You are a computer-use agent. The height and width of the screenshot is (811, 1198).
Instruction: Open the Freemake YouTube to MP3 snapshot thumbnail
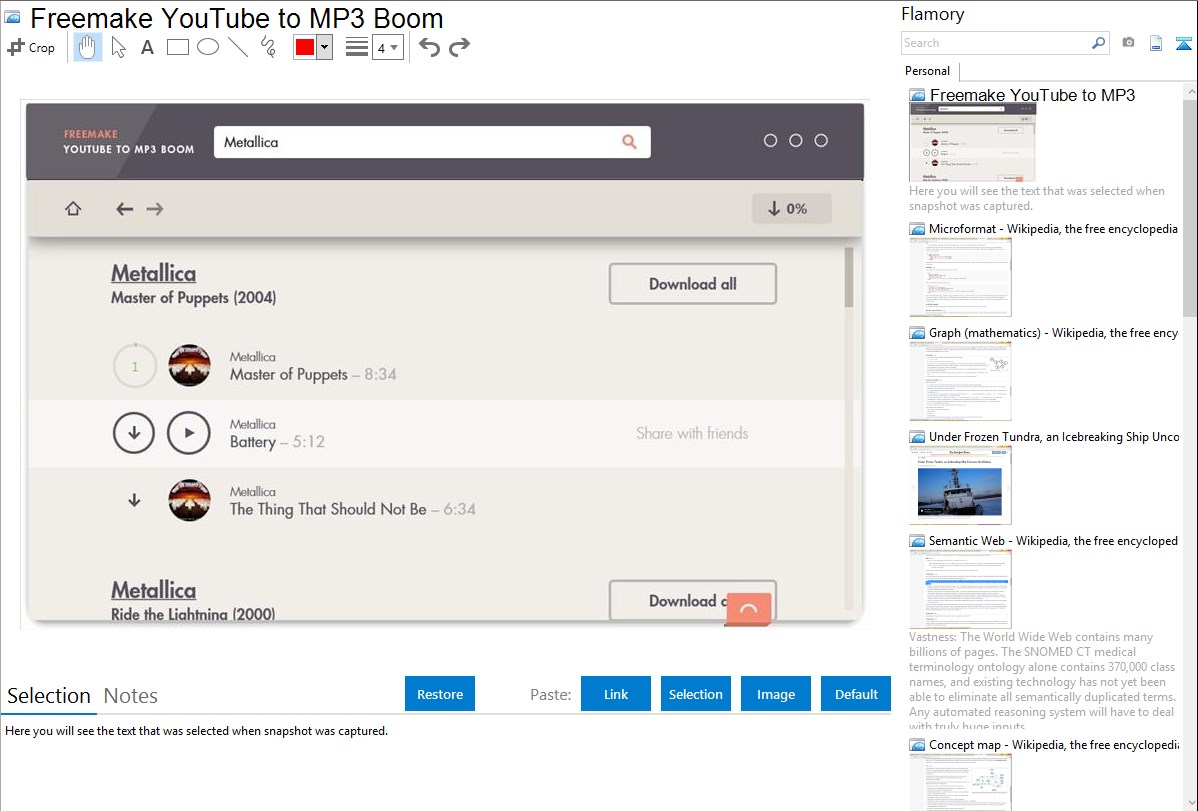(973, 144)
